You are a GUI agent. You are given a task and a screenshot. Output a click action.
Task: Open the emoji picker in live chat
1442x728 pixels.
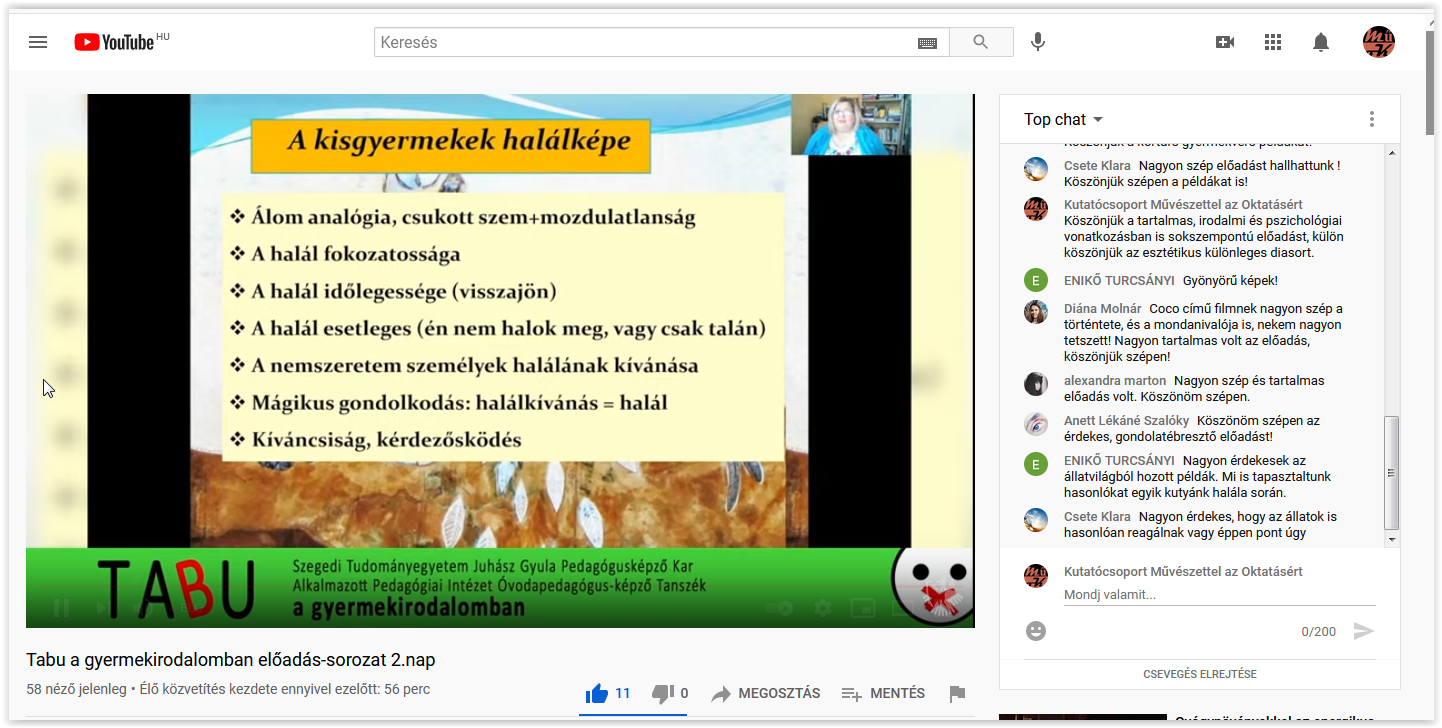(1036, 631)
